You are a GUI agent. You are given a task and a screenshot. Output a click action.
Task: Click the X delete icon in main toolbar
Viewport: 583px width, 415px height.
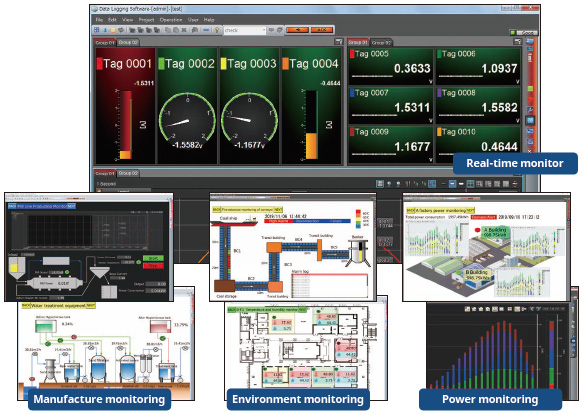click(x=184, y=30)
